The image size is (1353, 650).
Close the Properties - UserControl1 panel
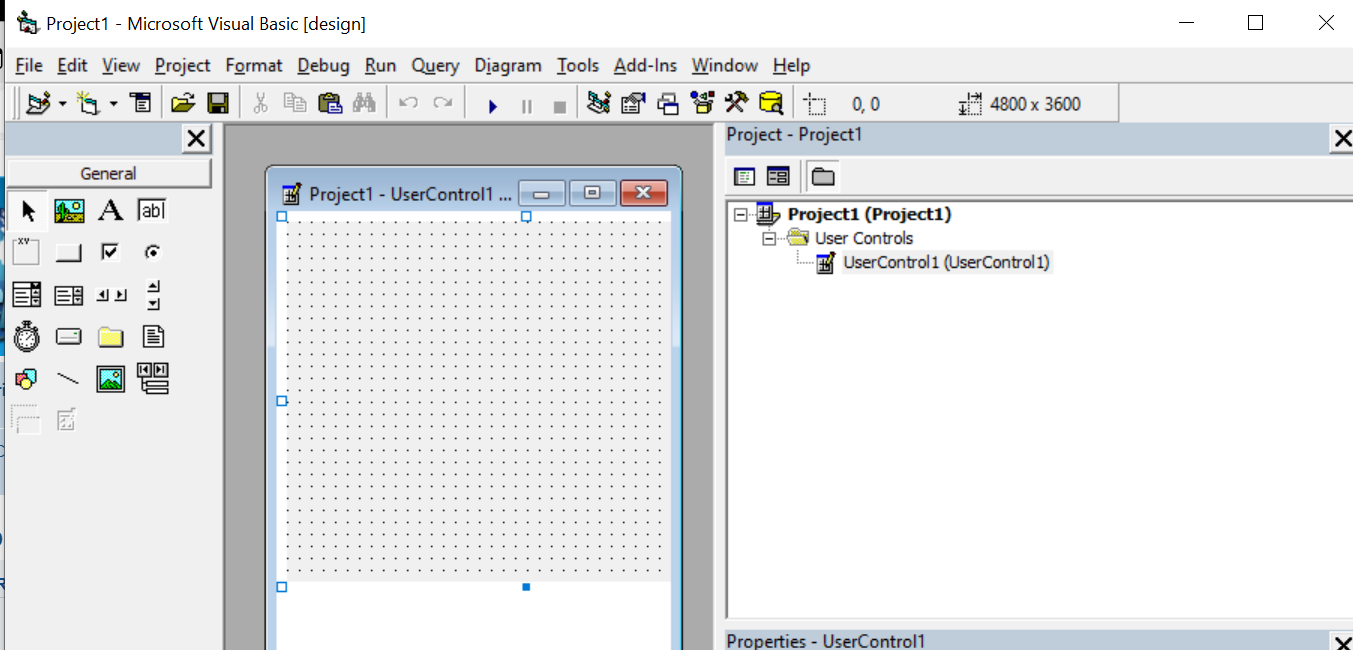pos(1342,642)
